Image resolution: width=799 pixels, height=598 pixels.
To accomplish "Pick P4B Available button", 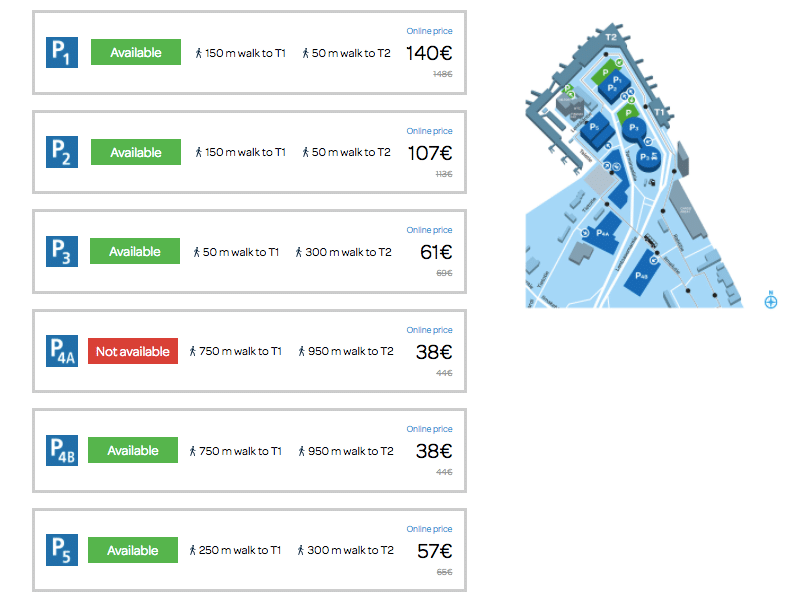I will click(x=133, y=451).
